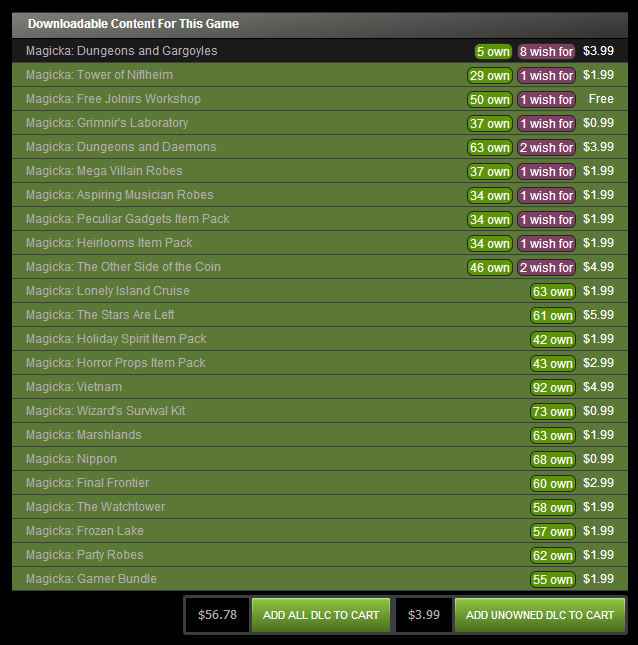The image size is (638, 645).
Task: Click the '5 own' badge on Dungeons and Gargoyles
Action: coord(493,52)
